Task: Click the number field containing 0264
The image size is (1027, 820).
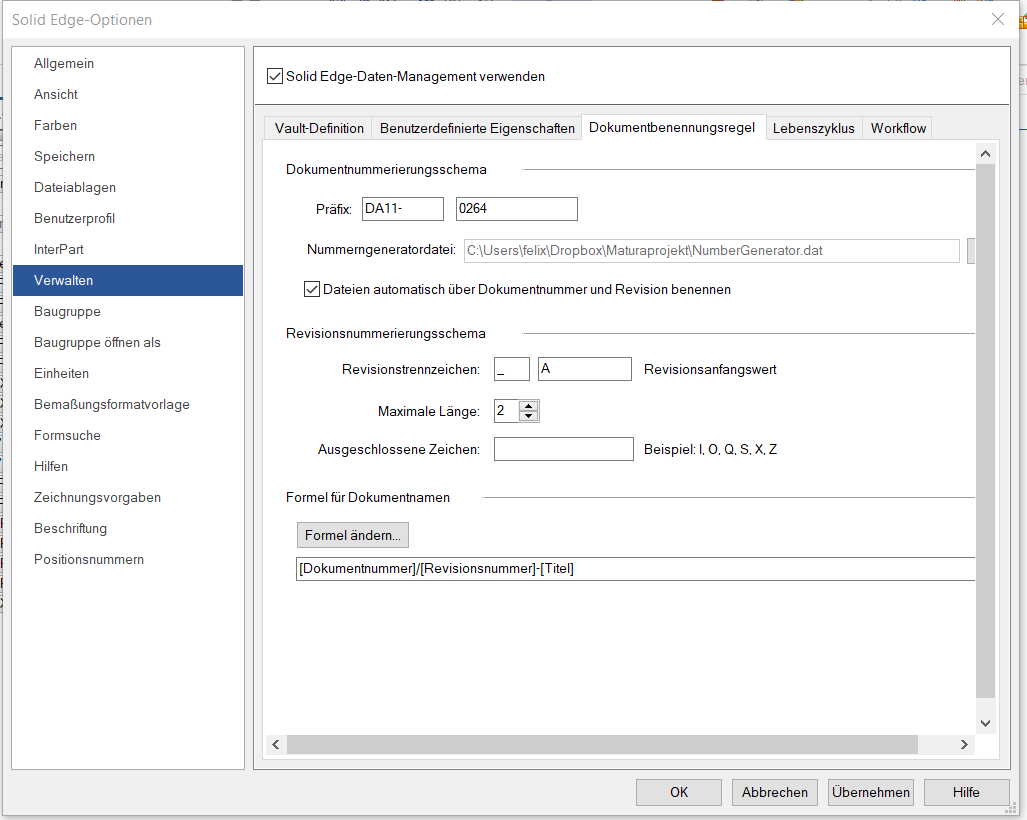Action: click(x=517, y=209)
